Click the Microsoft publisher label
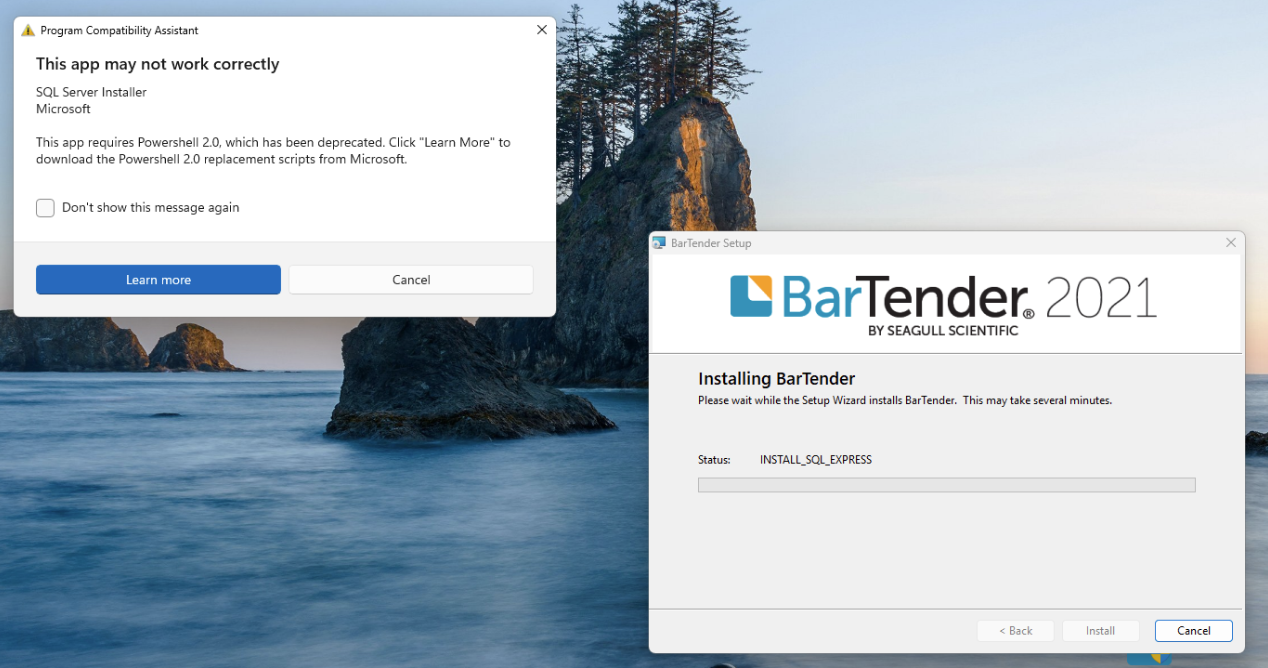The image size is (1268, 668). click(x=62, y=108)
